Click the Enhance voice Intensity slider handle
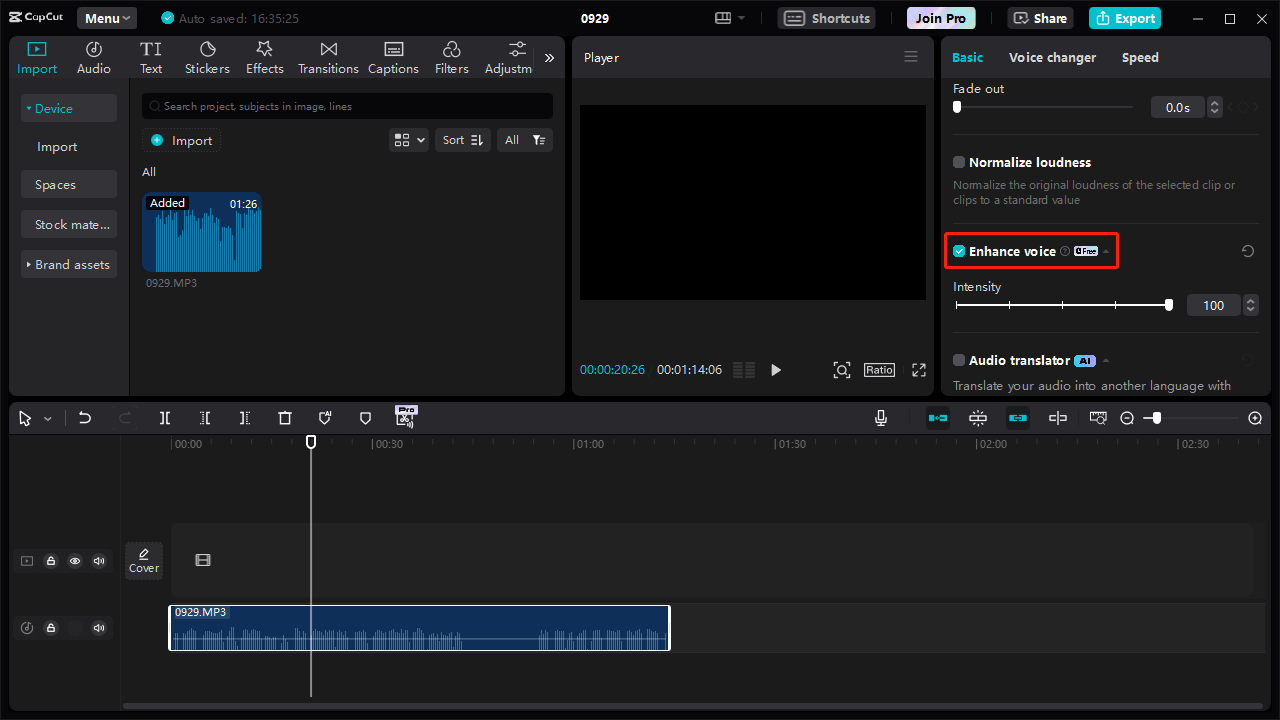1280x720 pixels. pyautogui.click(x=1169, y=305)
